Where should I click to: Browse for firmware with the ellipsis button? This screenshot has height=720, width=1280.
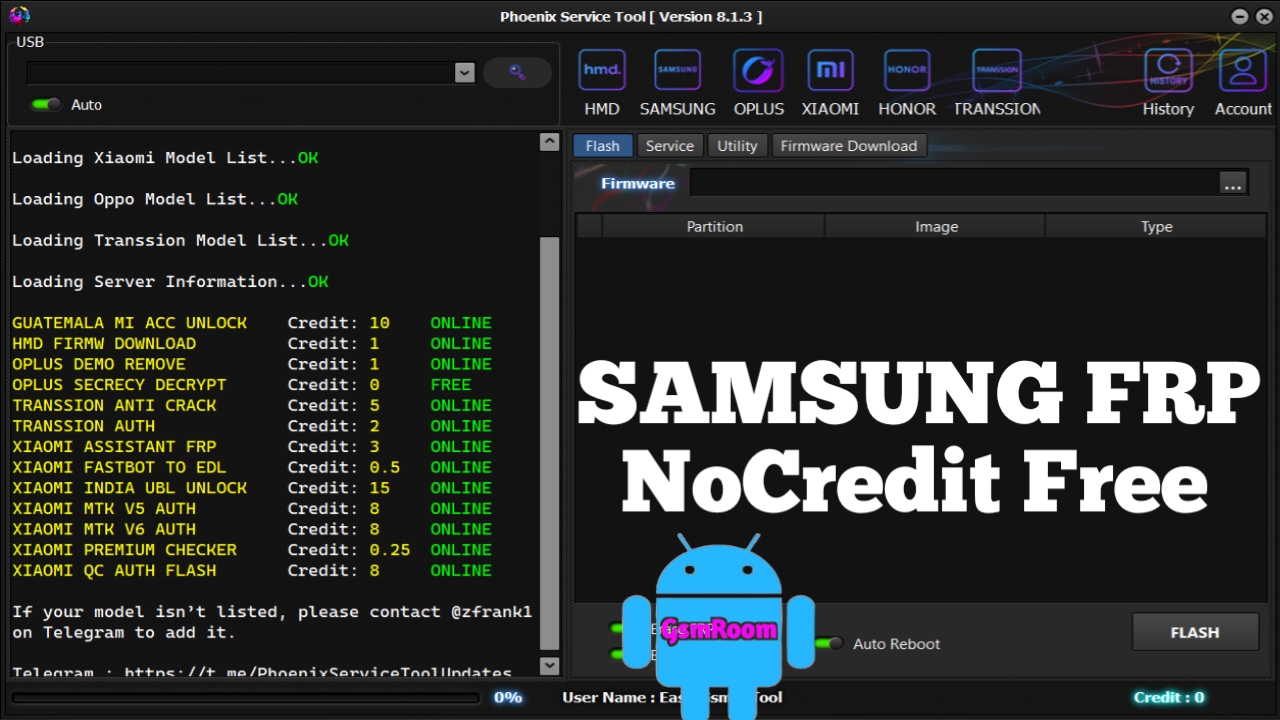(x=1232, y=183)
